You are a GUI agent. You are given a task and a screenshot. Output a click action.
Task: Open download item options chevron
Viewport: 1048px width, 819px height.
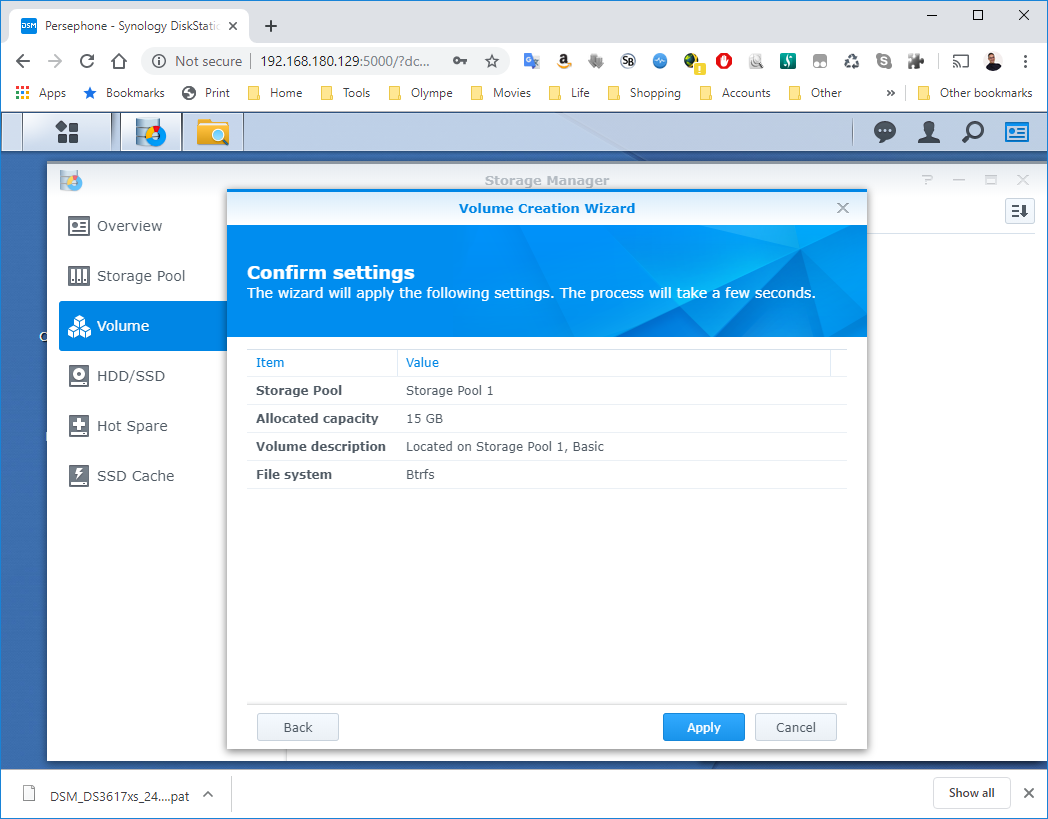click(x=208, y=795)
